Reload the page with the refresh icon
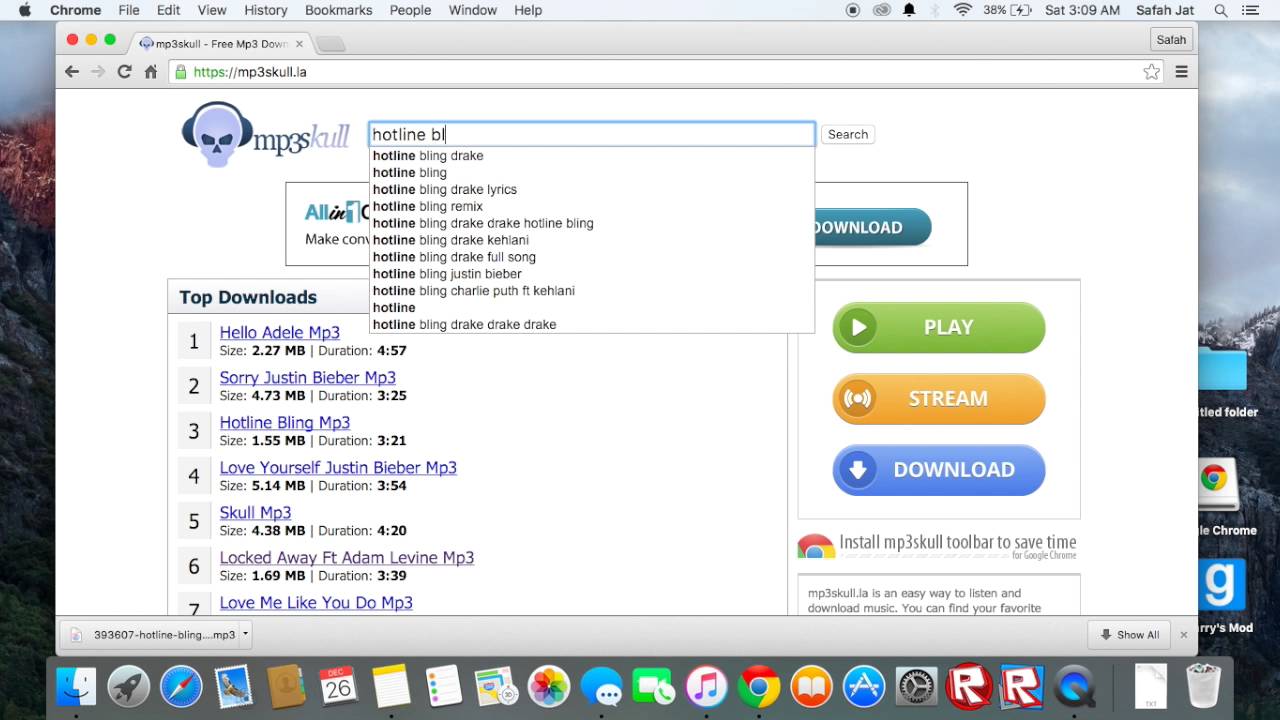1280x720 pixels. [124, 72]
